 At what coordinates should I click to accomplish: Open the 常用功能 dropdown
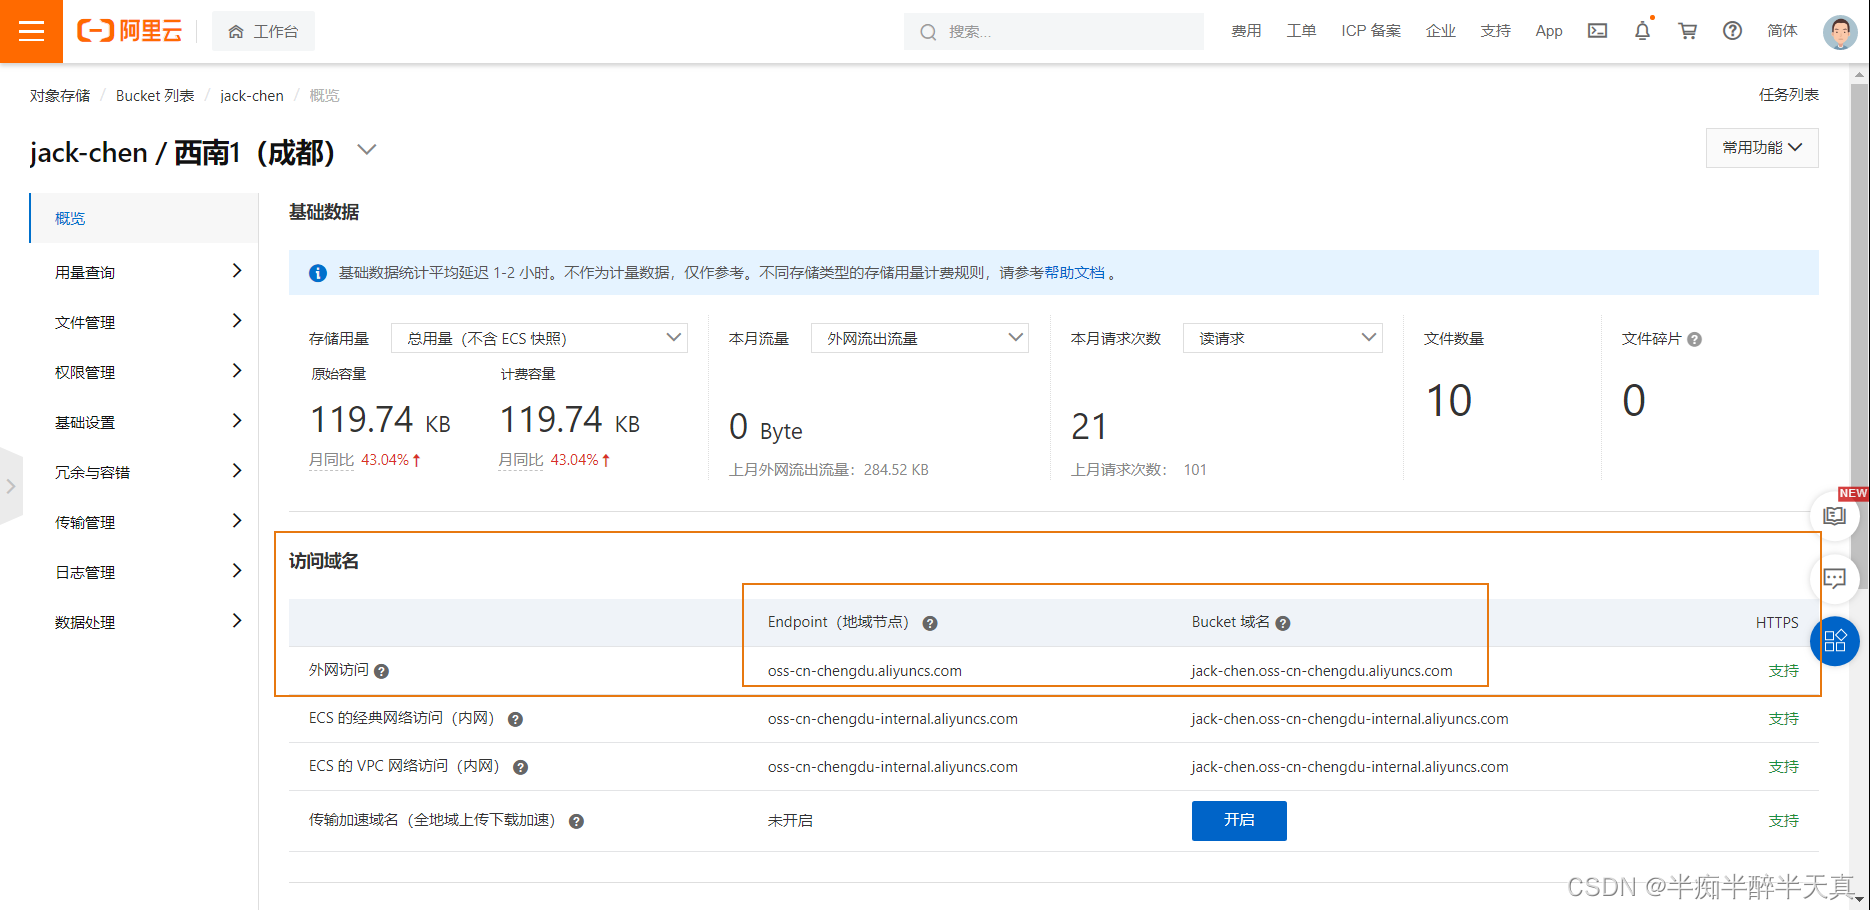(1762, 147)
